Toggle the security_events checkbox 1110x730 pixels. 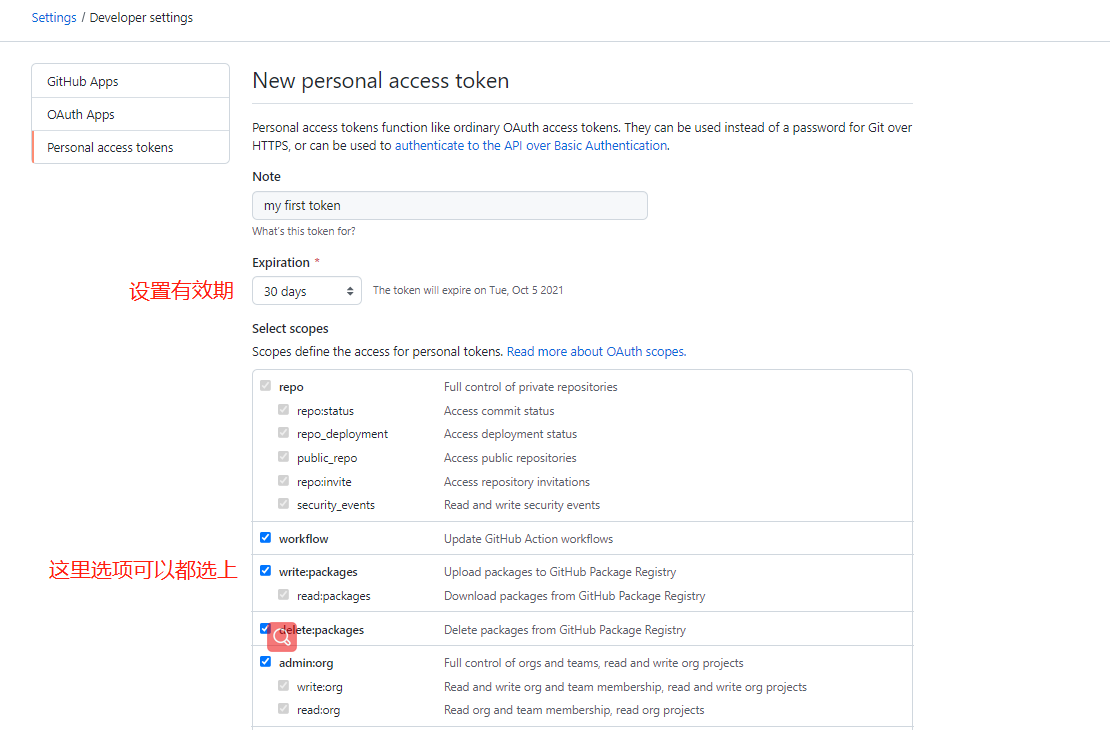click(x=284, y=503)
